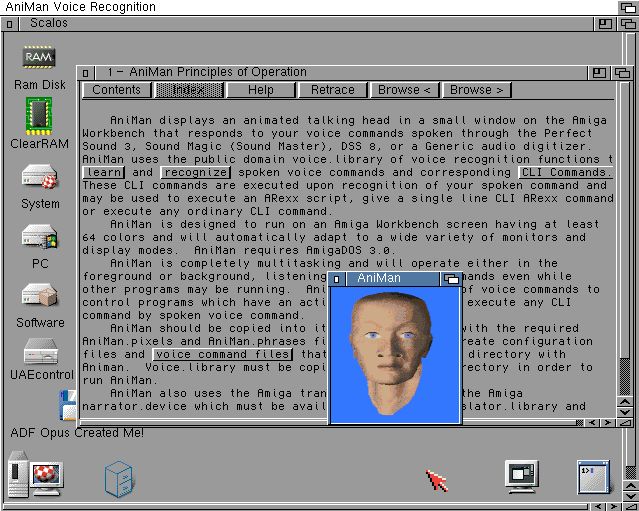Click the guide window scroll right arrow
The image size is (639, 511).
pyautogui.click(x=608, y=423)
